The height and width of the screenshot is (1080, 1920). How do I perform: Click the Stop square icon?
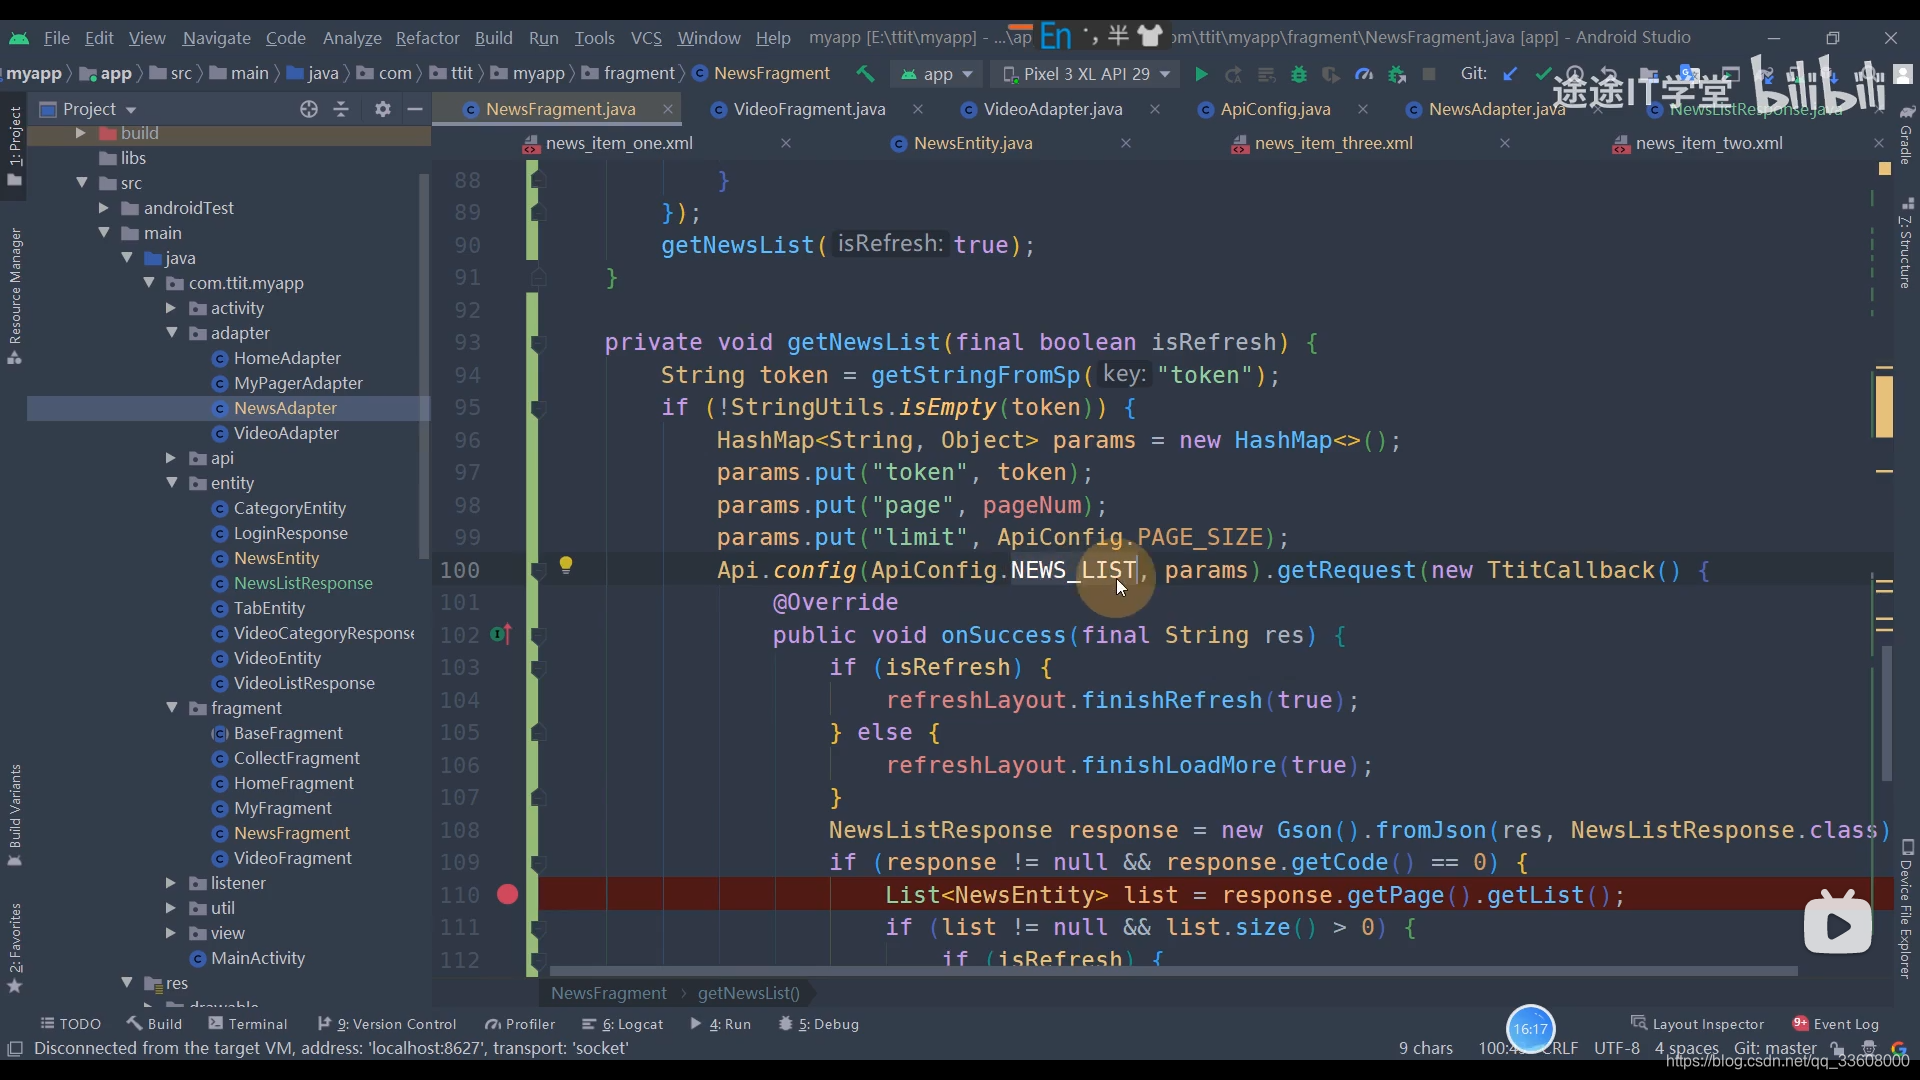[1429, 74]
